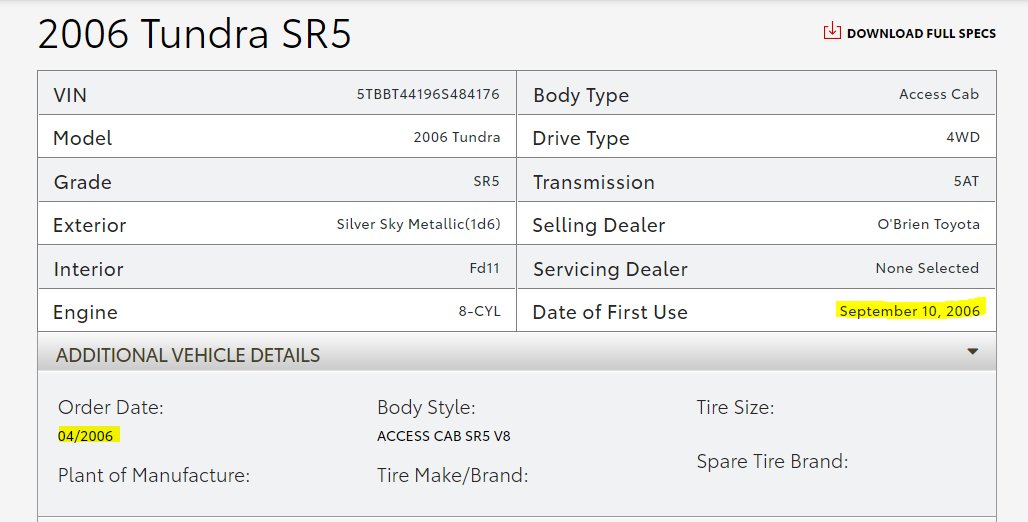Click the ADDITIONAL VEHICLE DETAILS header

click(x=188, y=355)
